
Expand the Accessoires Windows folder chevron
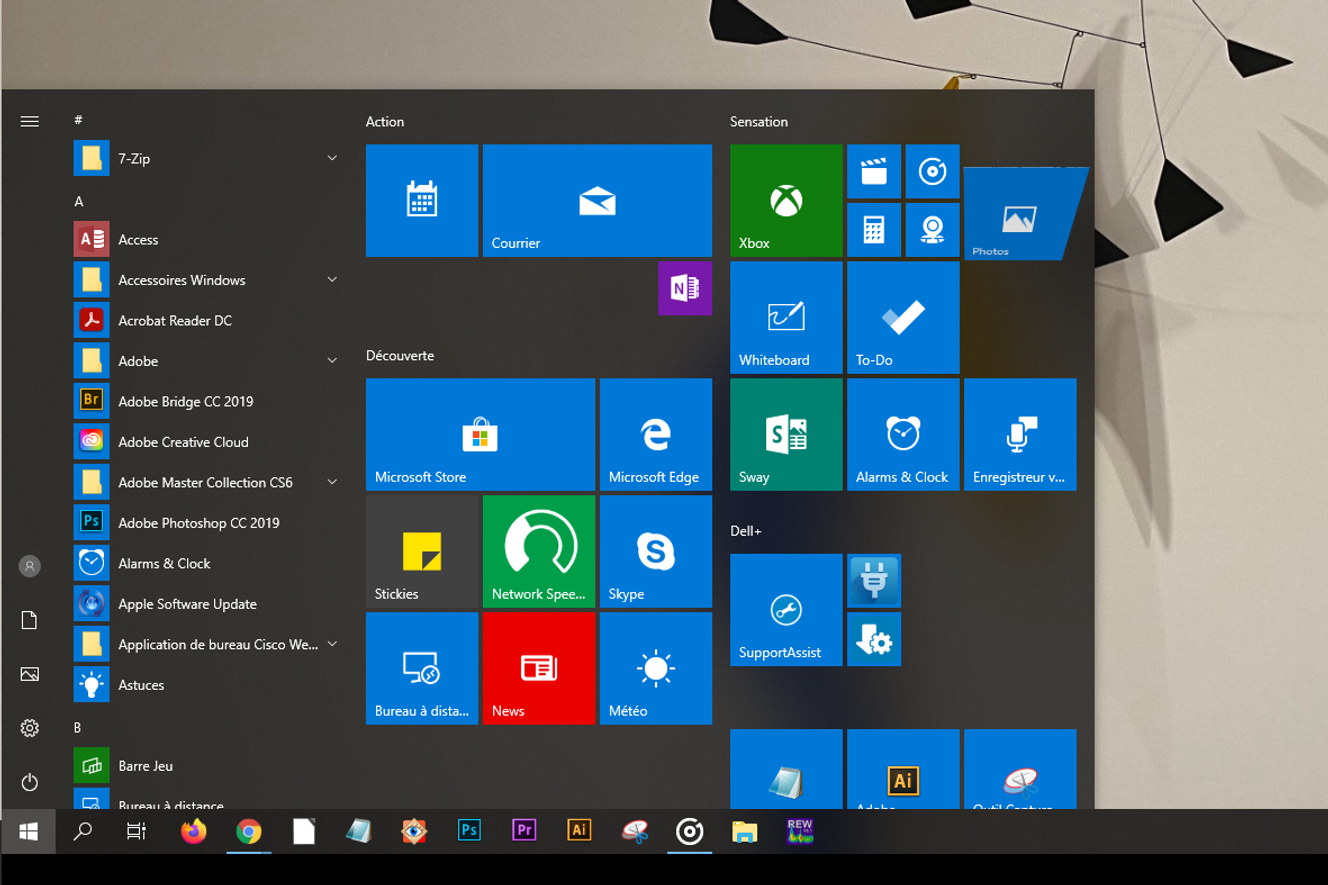click(332, 280)
